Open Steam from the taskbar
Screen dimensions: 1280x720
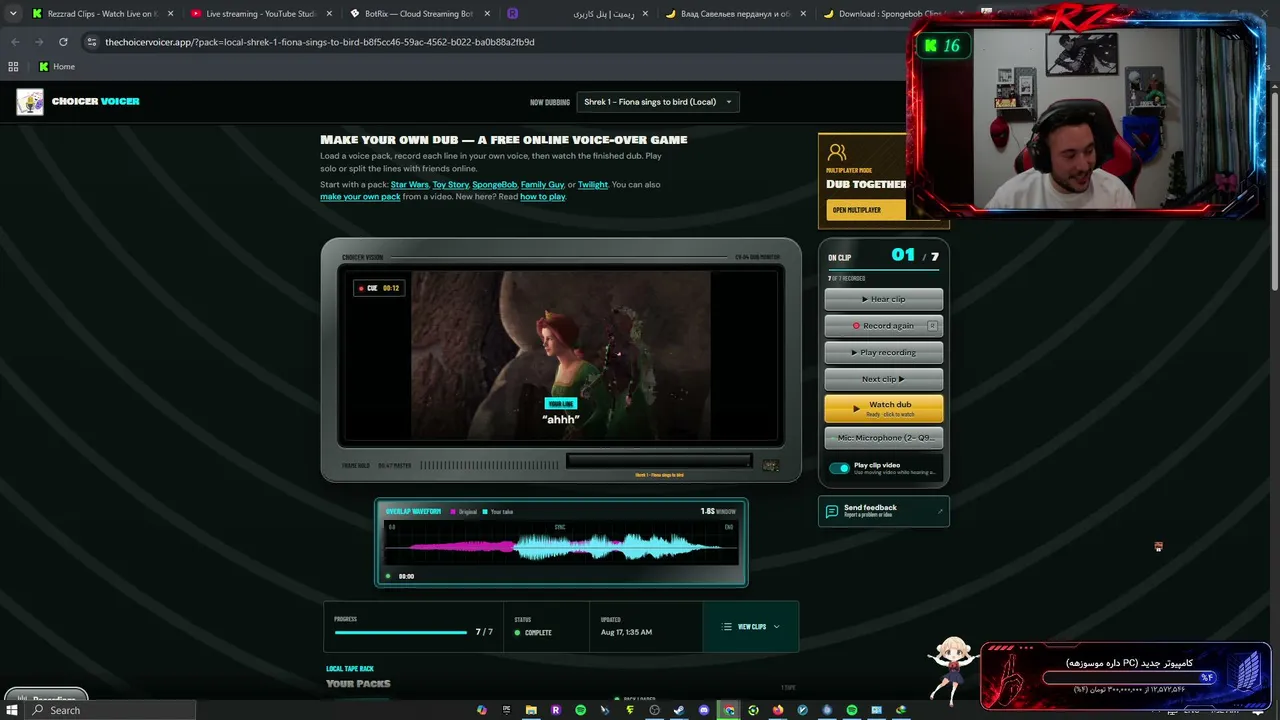point(679,710)
